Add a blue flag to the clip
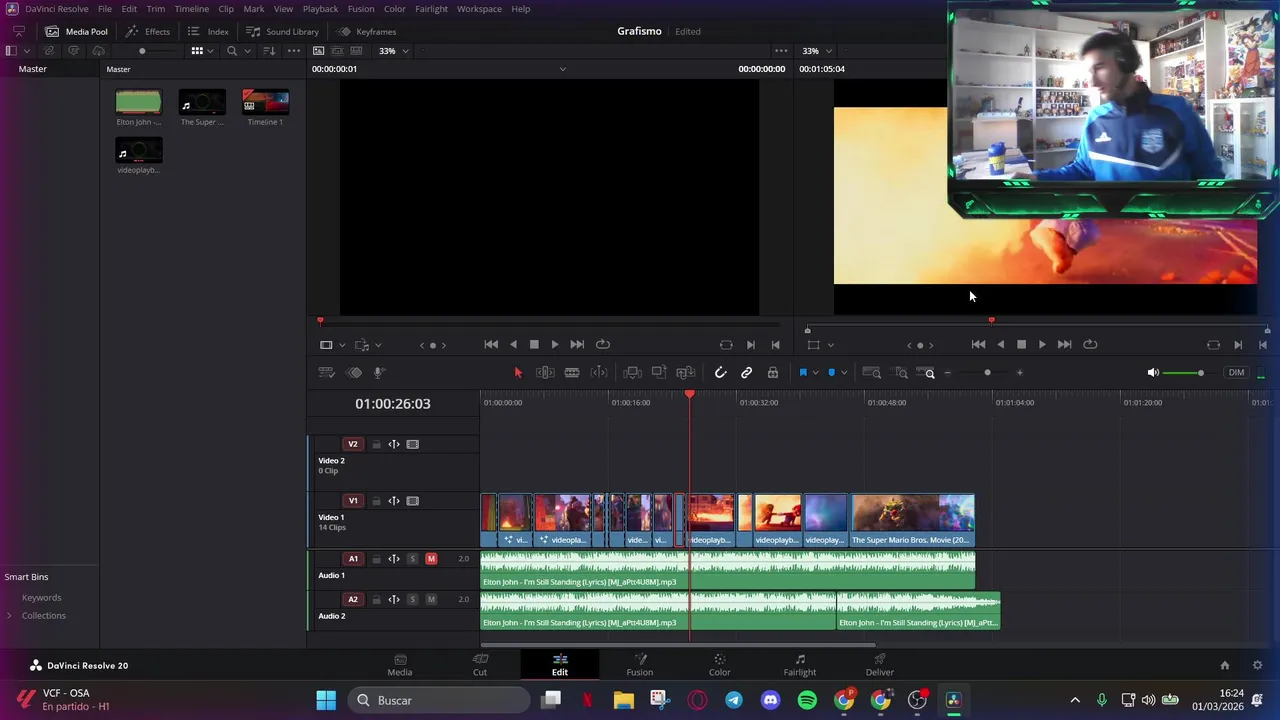 (x=803, y=373)
